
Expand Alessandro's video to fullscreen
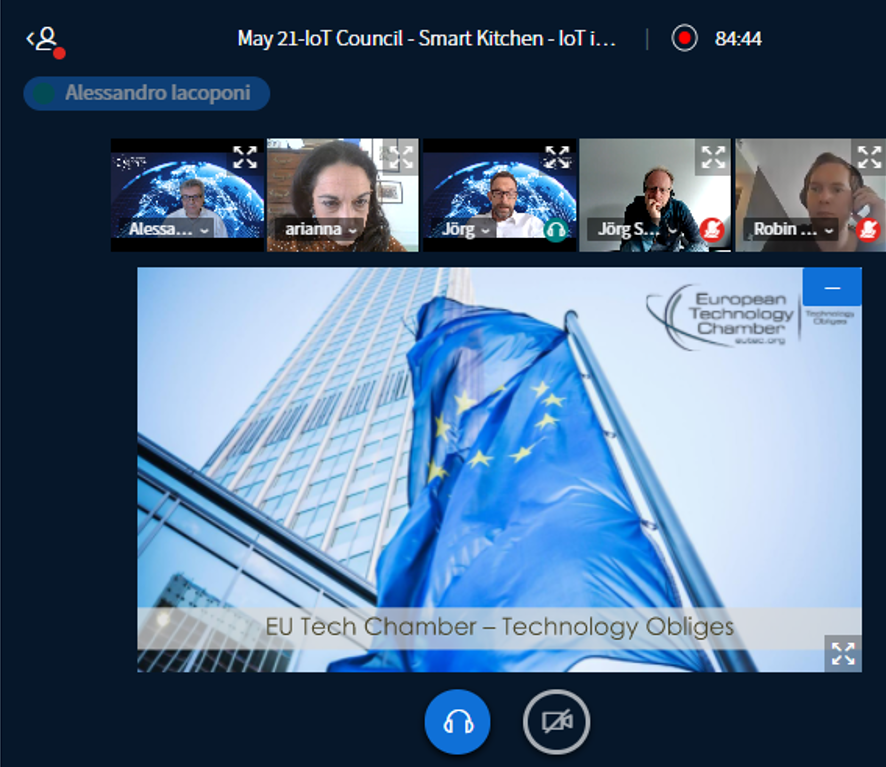(245, 157)
